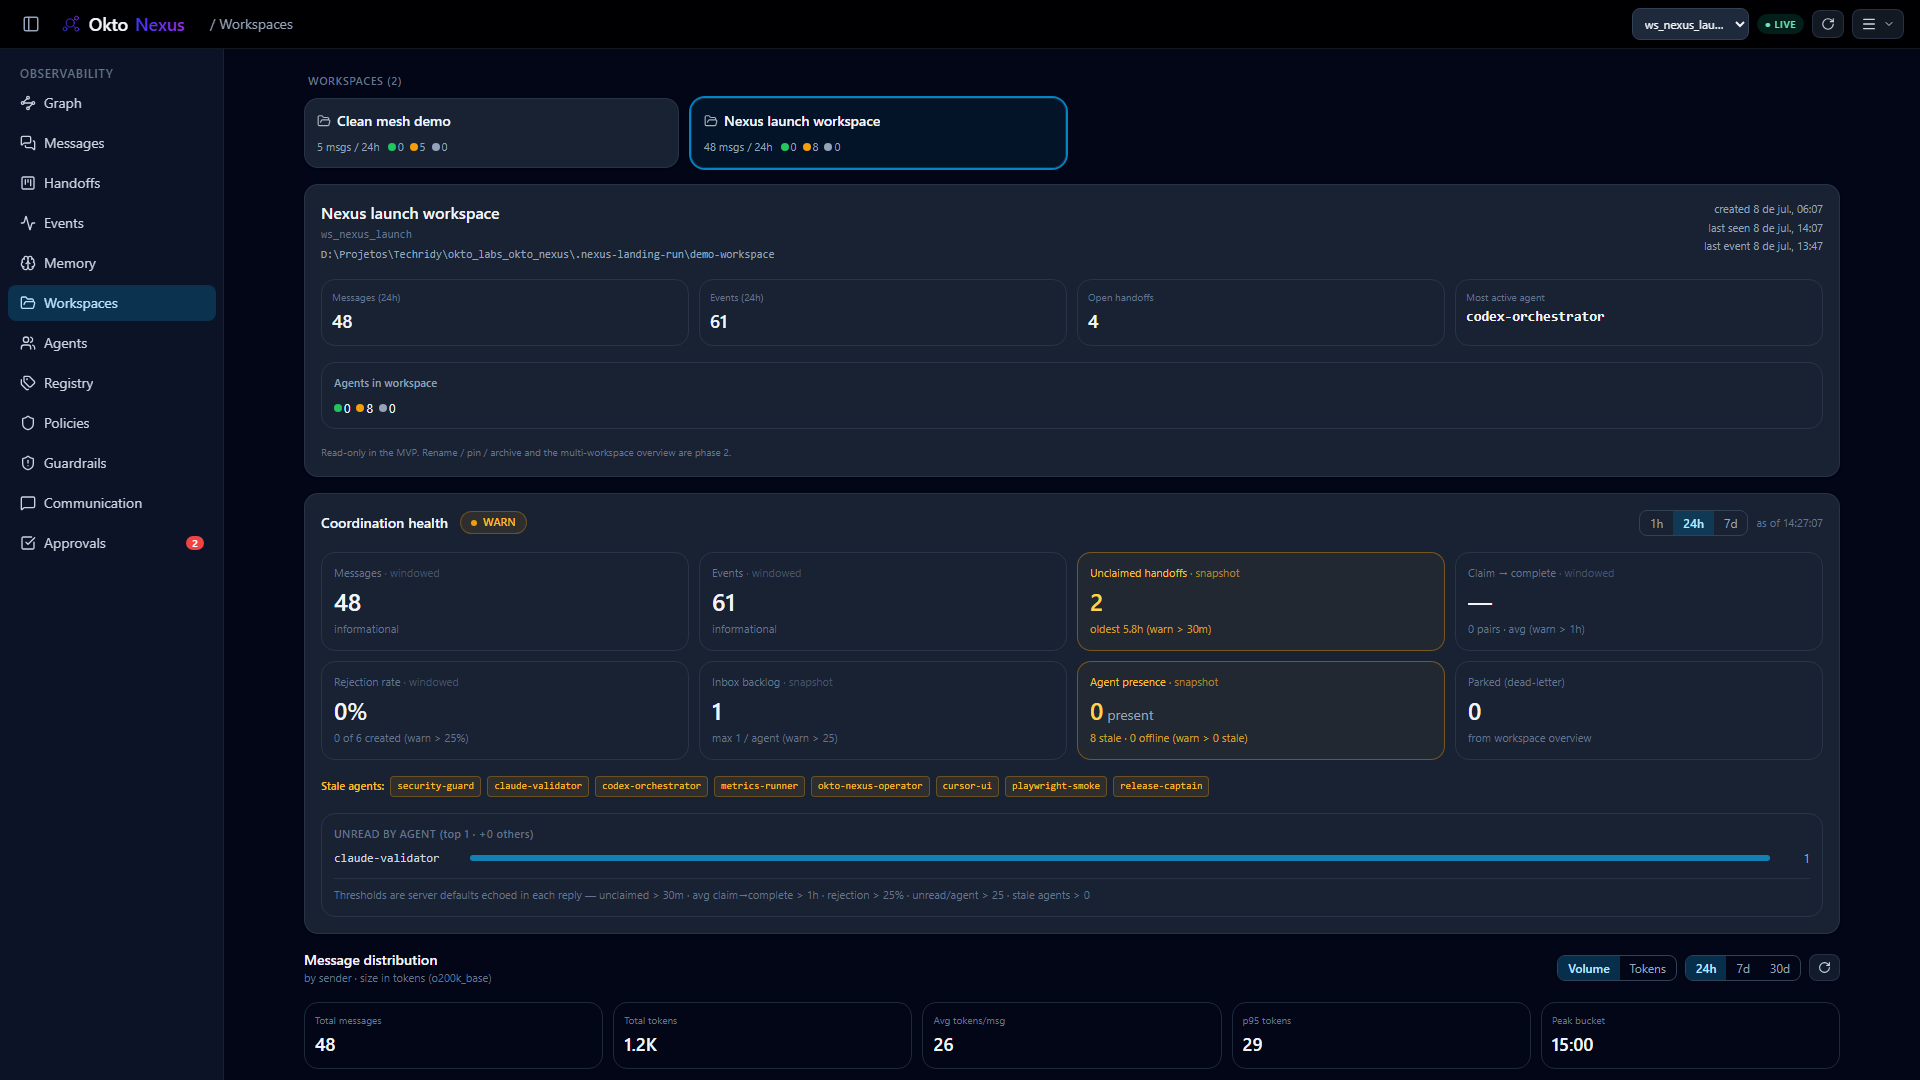Set message distribution range to 7d
Image resolution: width=1920 pixels, height=1080 pixels.
[x=1743, y=968]
